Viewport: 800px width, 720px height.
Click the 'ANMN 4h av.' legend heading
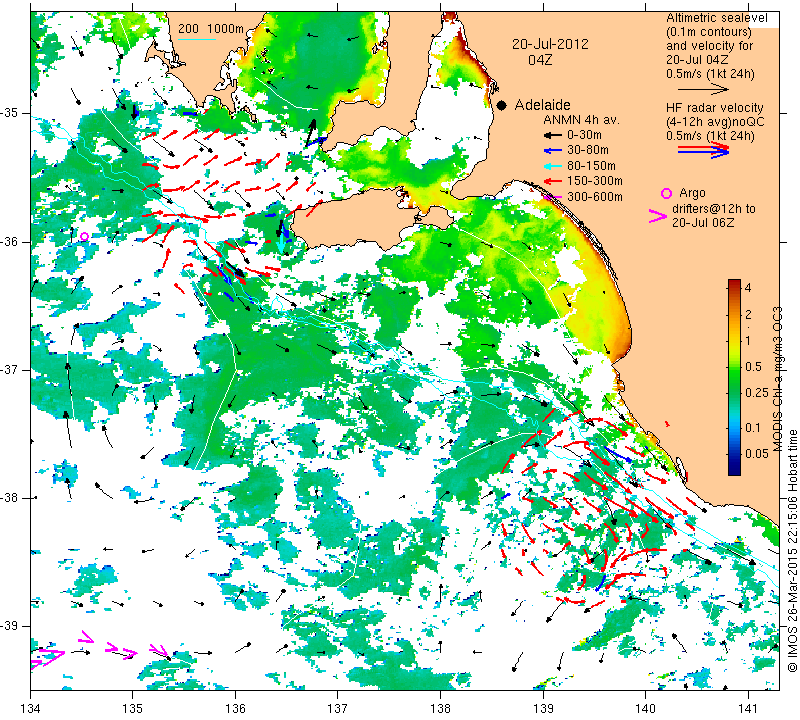(x=581, y=120)
